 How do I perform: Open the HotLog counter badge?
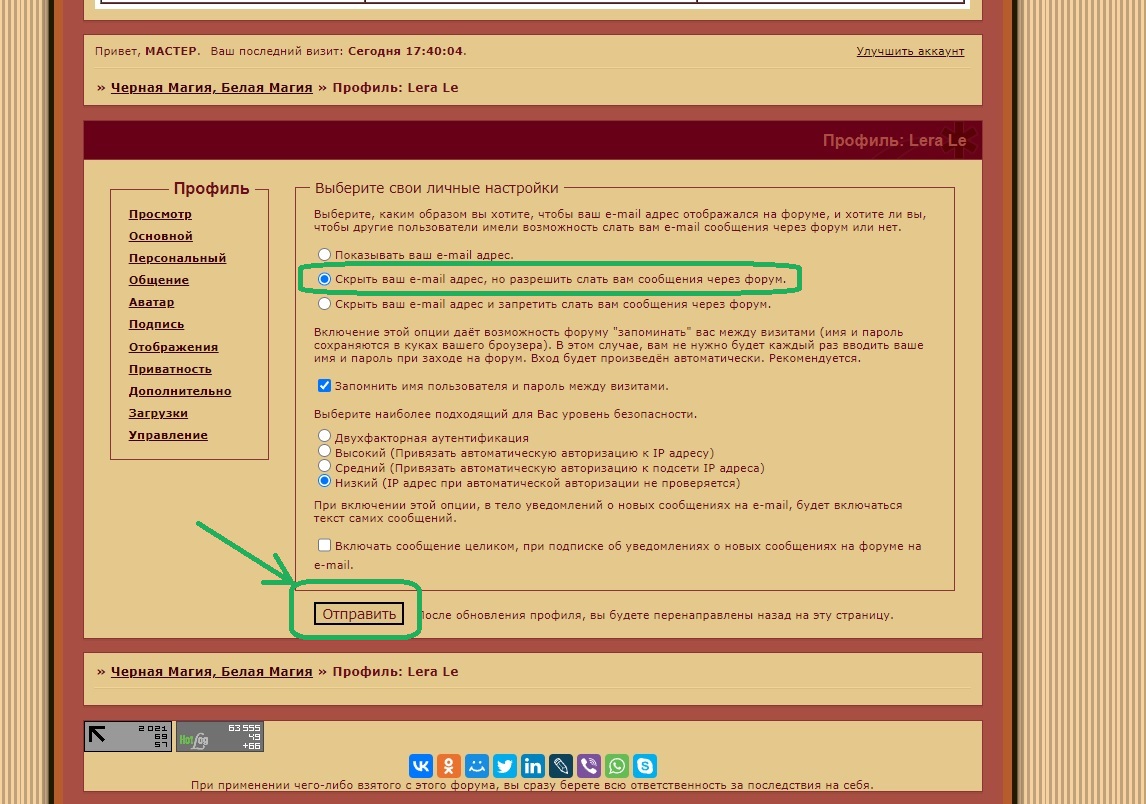point(220,736)
